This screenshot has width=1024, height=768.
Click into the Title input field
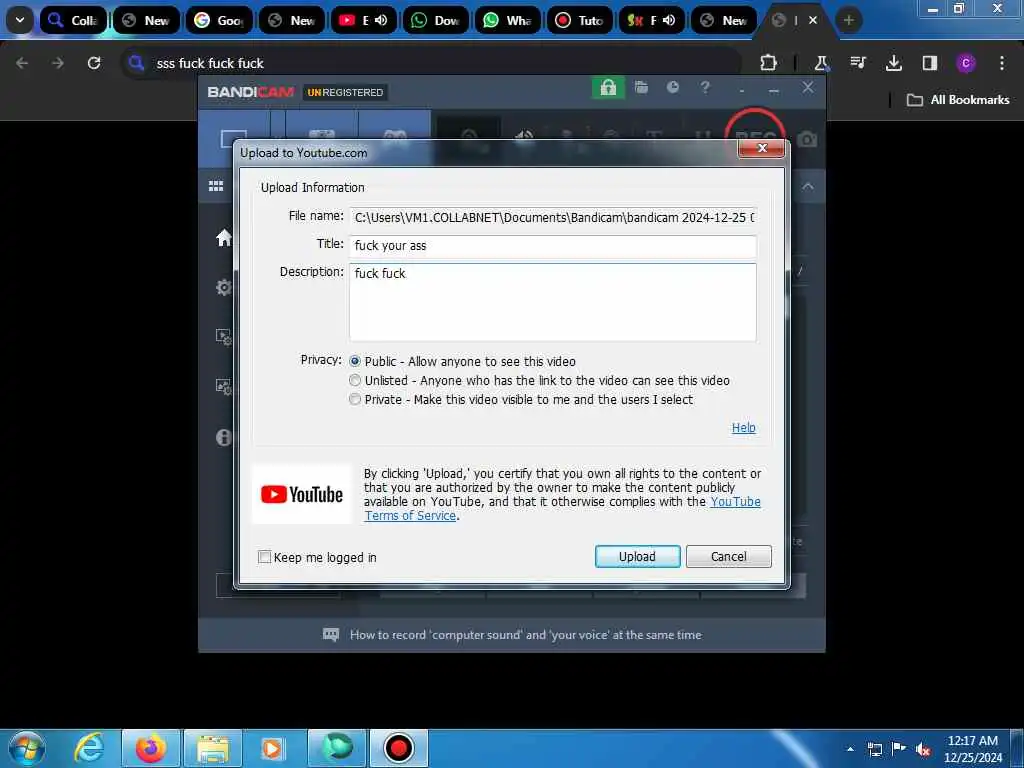(x=553, y=246)
